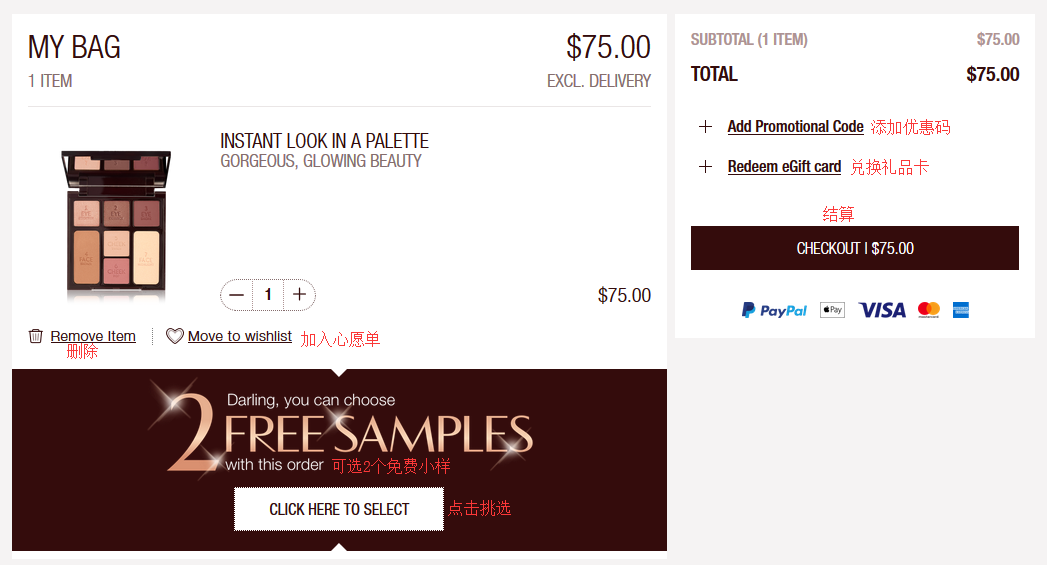Expand eGift card with plus icon

tap(706, 167)
